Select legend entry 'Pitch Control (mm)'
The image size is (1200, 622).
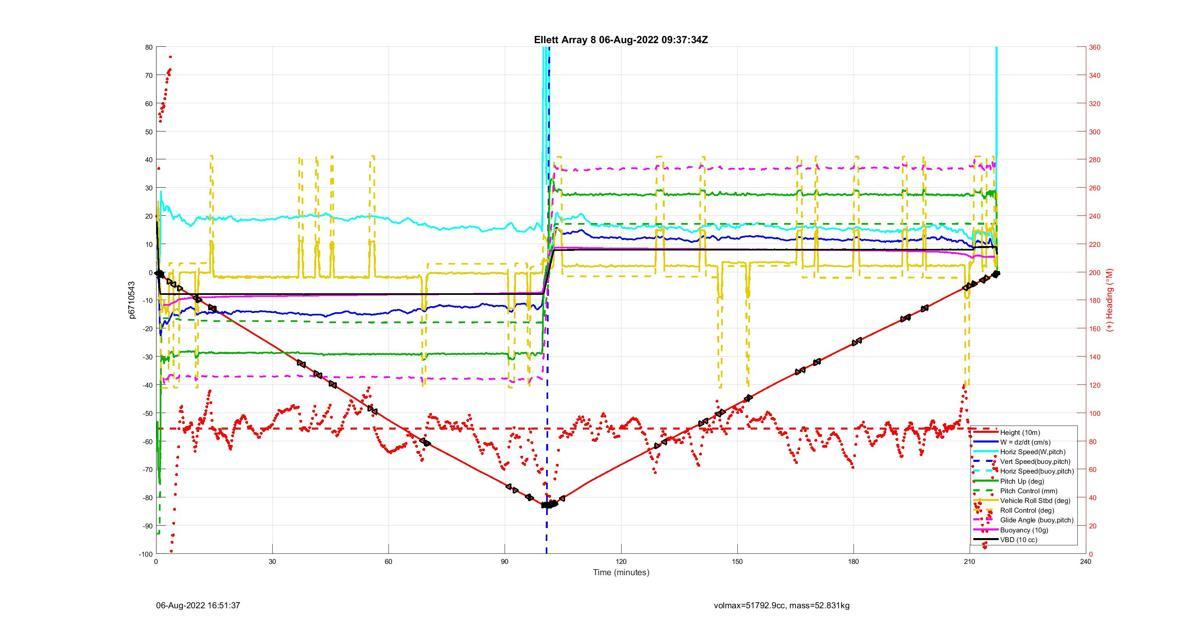[1029, 491]
